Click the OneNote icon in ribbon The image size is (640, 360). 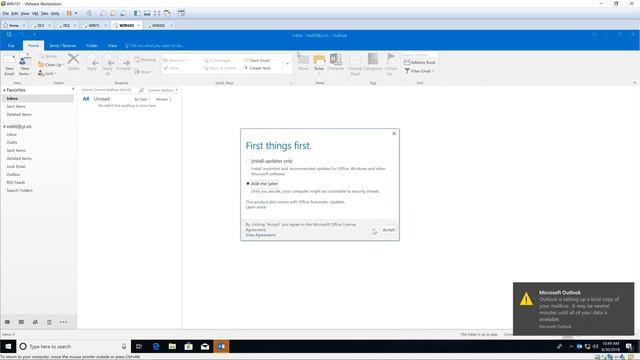coord(336,62)
